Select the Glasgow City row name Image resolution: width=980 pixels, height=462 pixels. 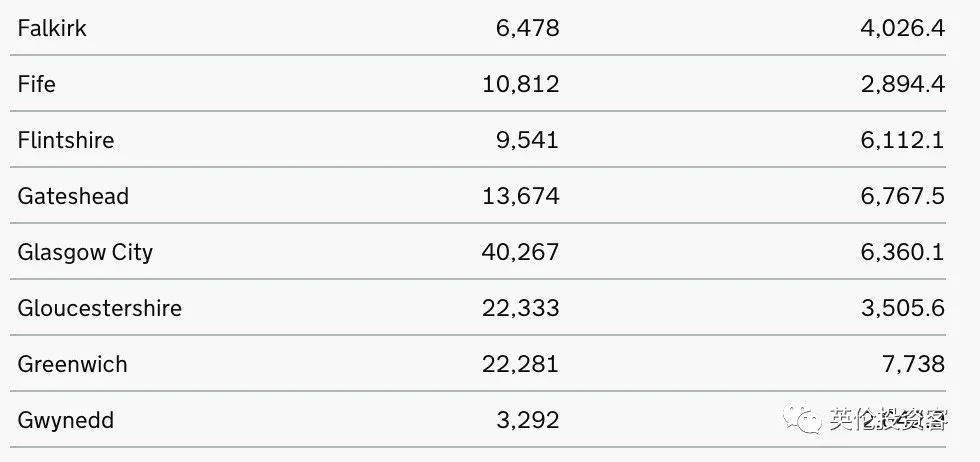click(x=85, y=253)
